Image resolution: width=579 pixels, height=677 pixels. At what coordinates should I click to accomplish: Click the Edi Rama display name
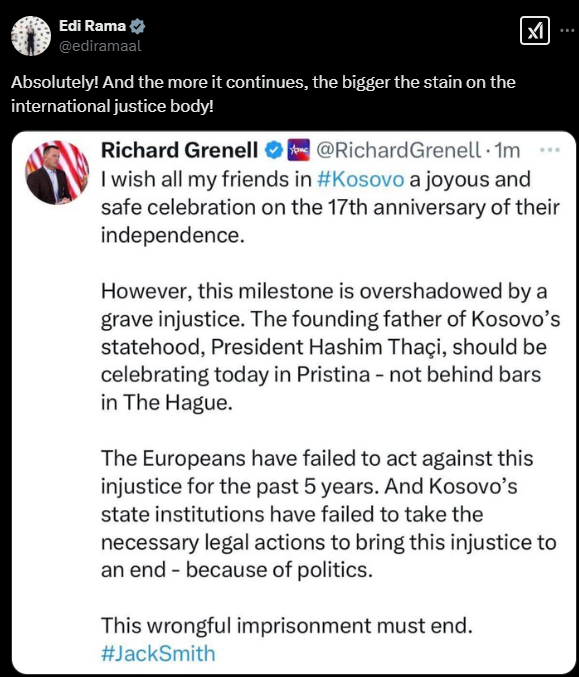(x=92, y=26)
